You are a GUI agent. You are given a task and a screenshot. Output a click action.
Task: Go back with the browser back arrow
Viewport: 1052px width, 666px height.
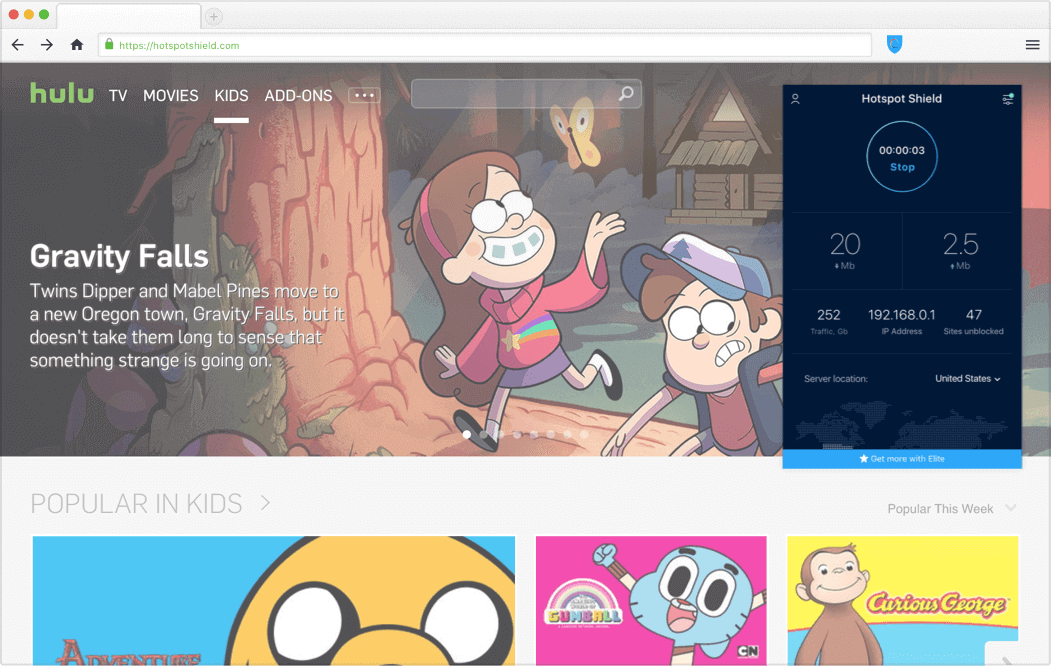coord(18,45)
